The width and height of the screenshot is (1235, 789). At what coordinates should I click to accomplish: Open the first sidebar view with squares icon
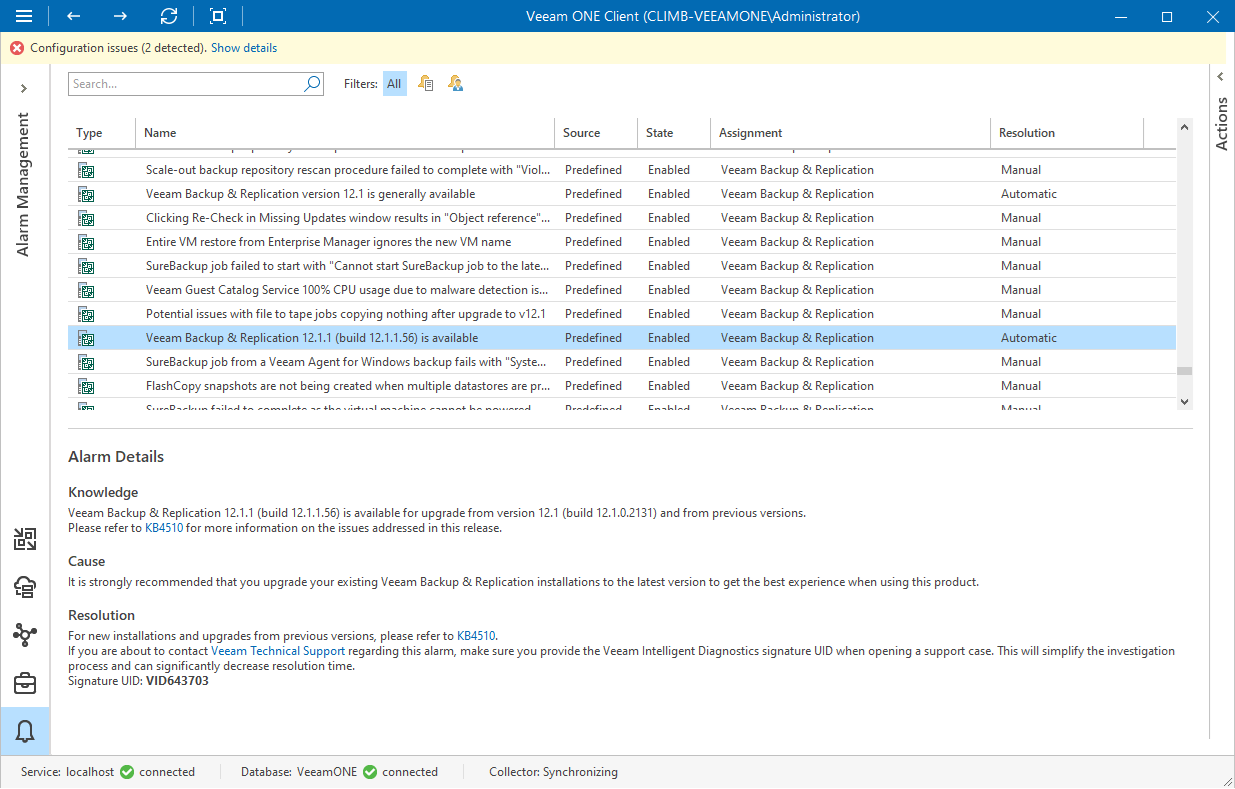point(25,540)
